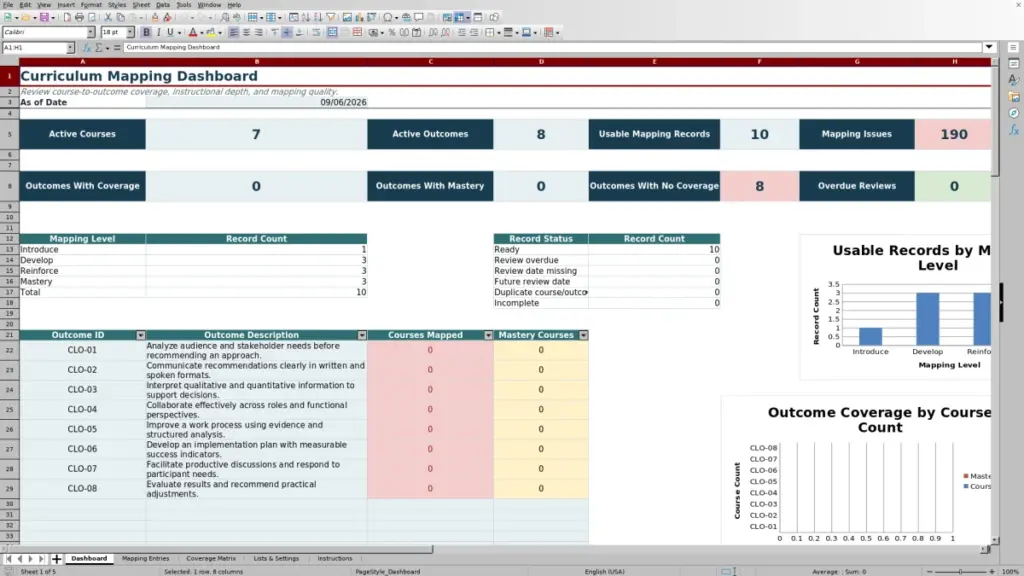Click English (USA) language status
Viewport: 1024px width, 576px height.
click(x=605, y=571)
